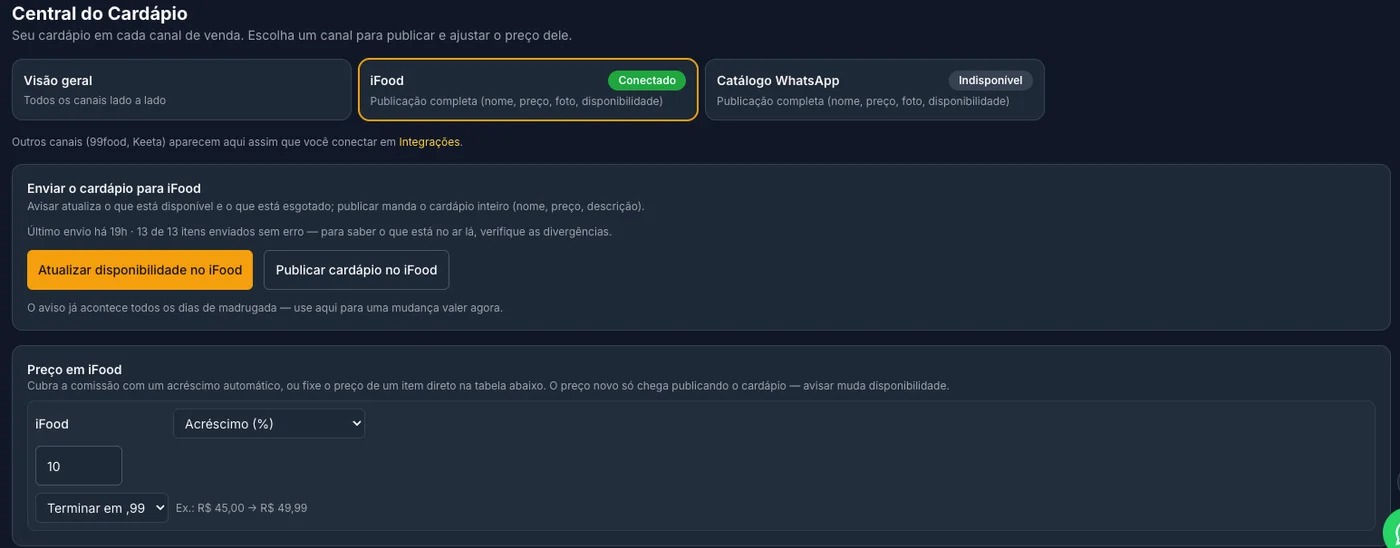Click the Todos os canais lado a lado subtitle

(x=95, y=100)
